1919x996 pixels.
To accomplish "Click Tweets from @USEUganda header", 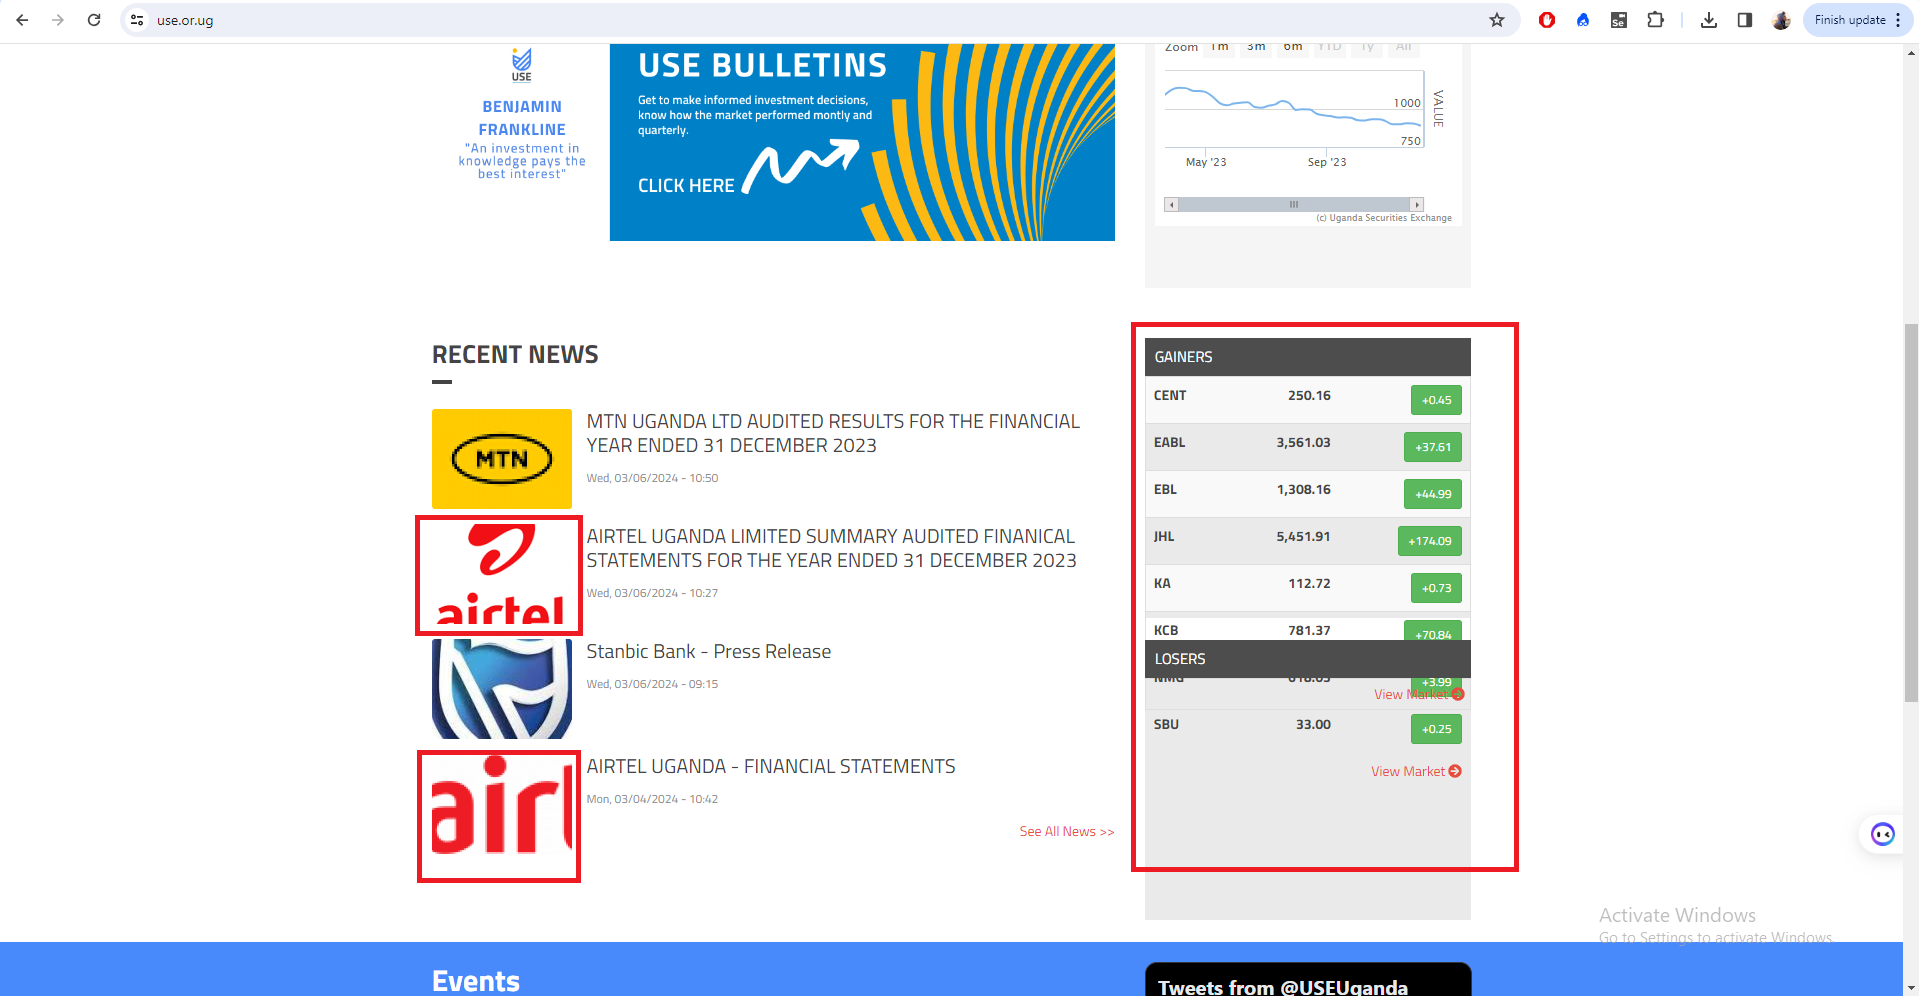I will click(x=1283, y=987).
